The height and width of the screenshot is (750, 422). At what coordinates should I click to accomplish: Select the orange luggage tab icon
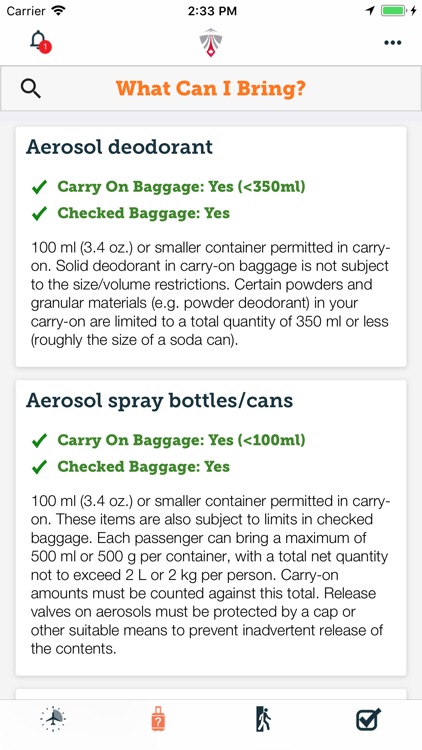pyautogui.click(x=158, y=718)
